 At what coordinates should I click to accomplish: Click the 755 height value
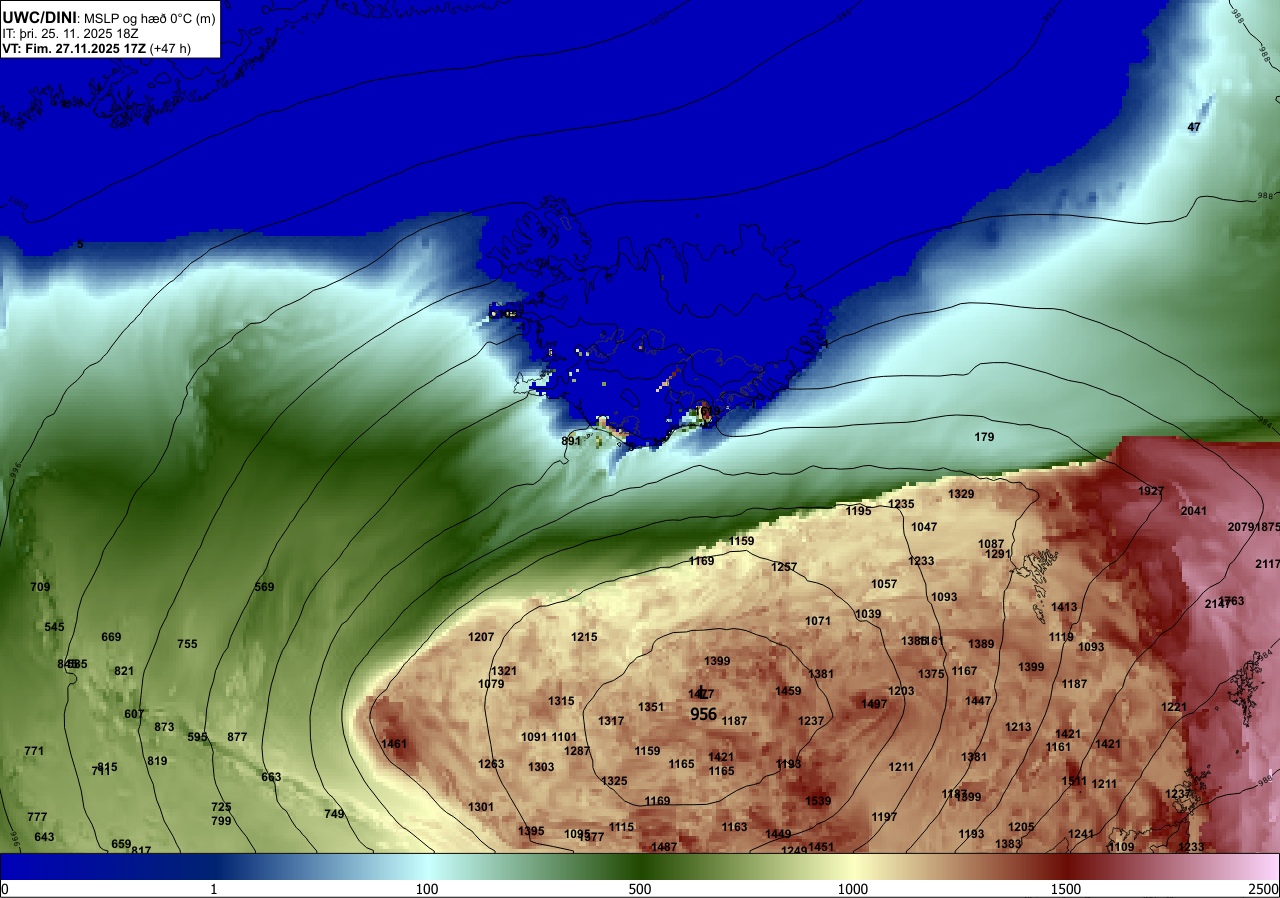point(187,644)
